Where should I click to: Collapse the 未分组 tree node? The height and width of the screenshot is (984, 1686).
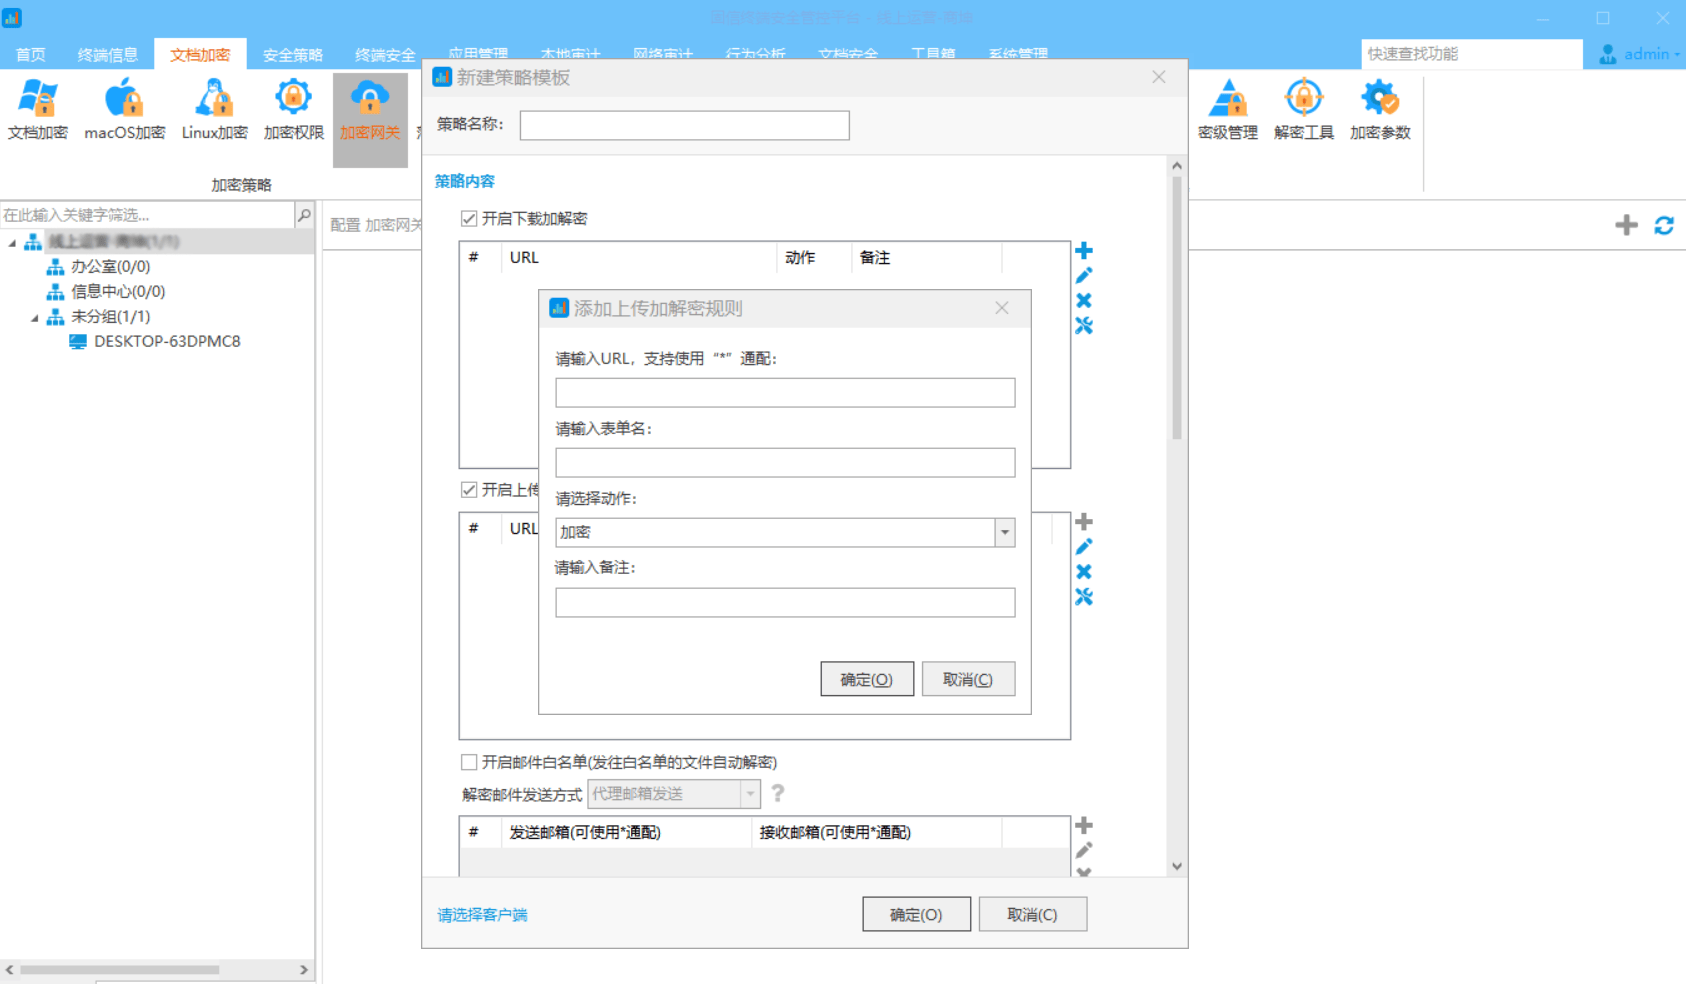[36, 316]
